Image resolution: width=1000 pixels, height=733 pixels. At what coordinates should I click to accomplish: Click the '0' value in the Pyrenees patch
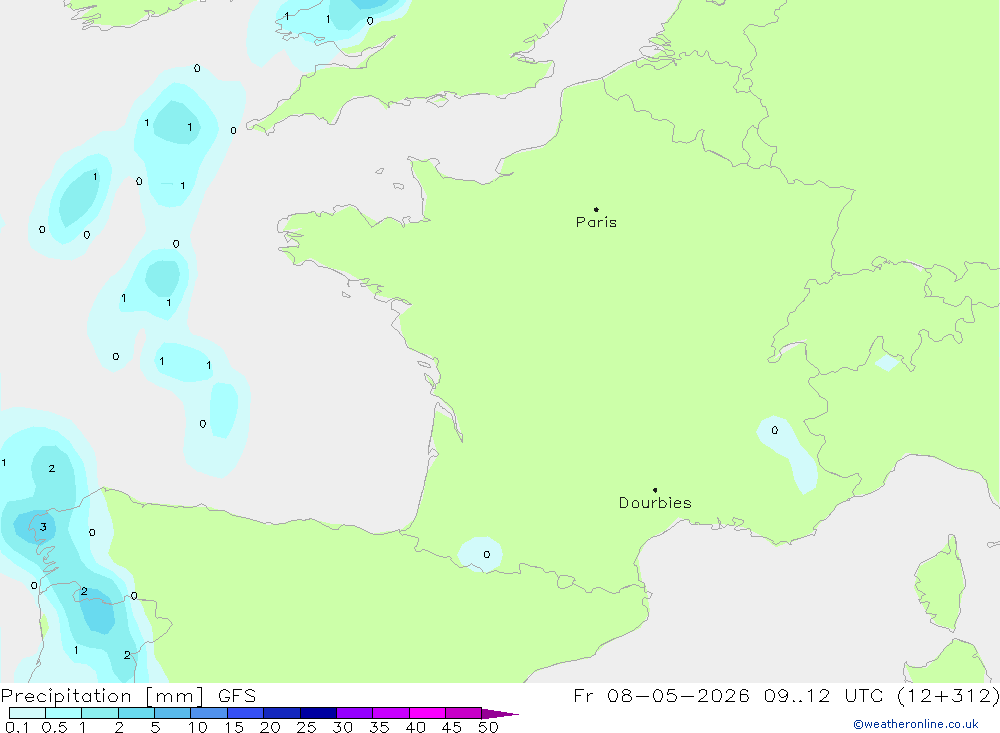click(x=487, y=554)
